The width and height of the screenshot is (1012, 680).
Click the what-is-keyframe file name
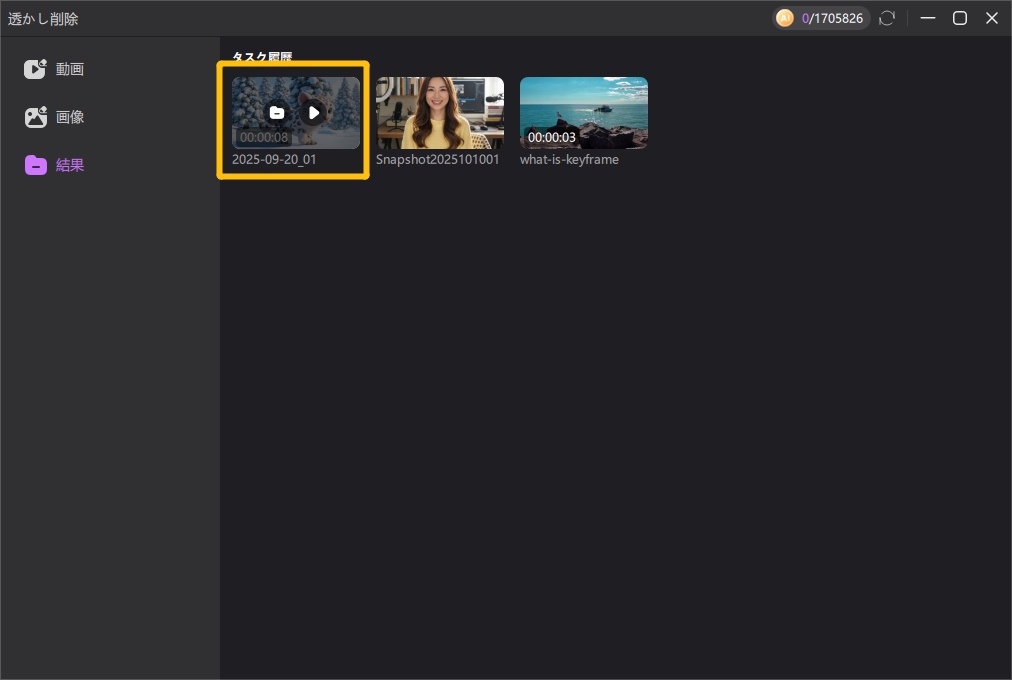569,159
